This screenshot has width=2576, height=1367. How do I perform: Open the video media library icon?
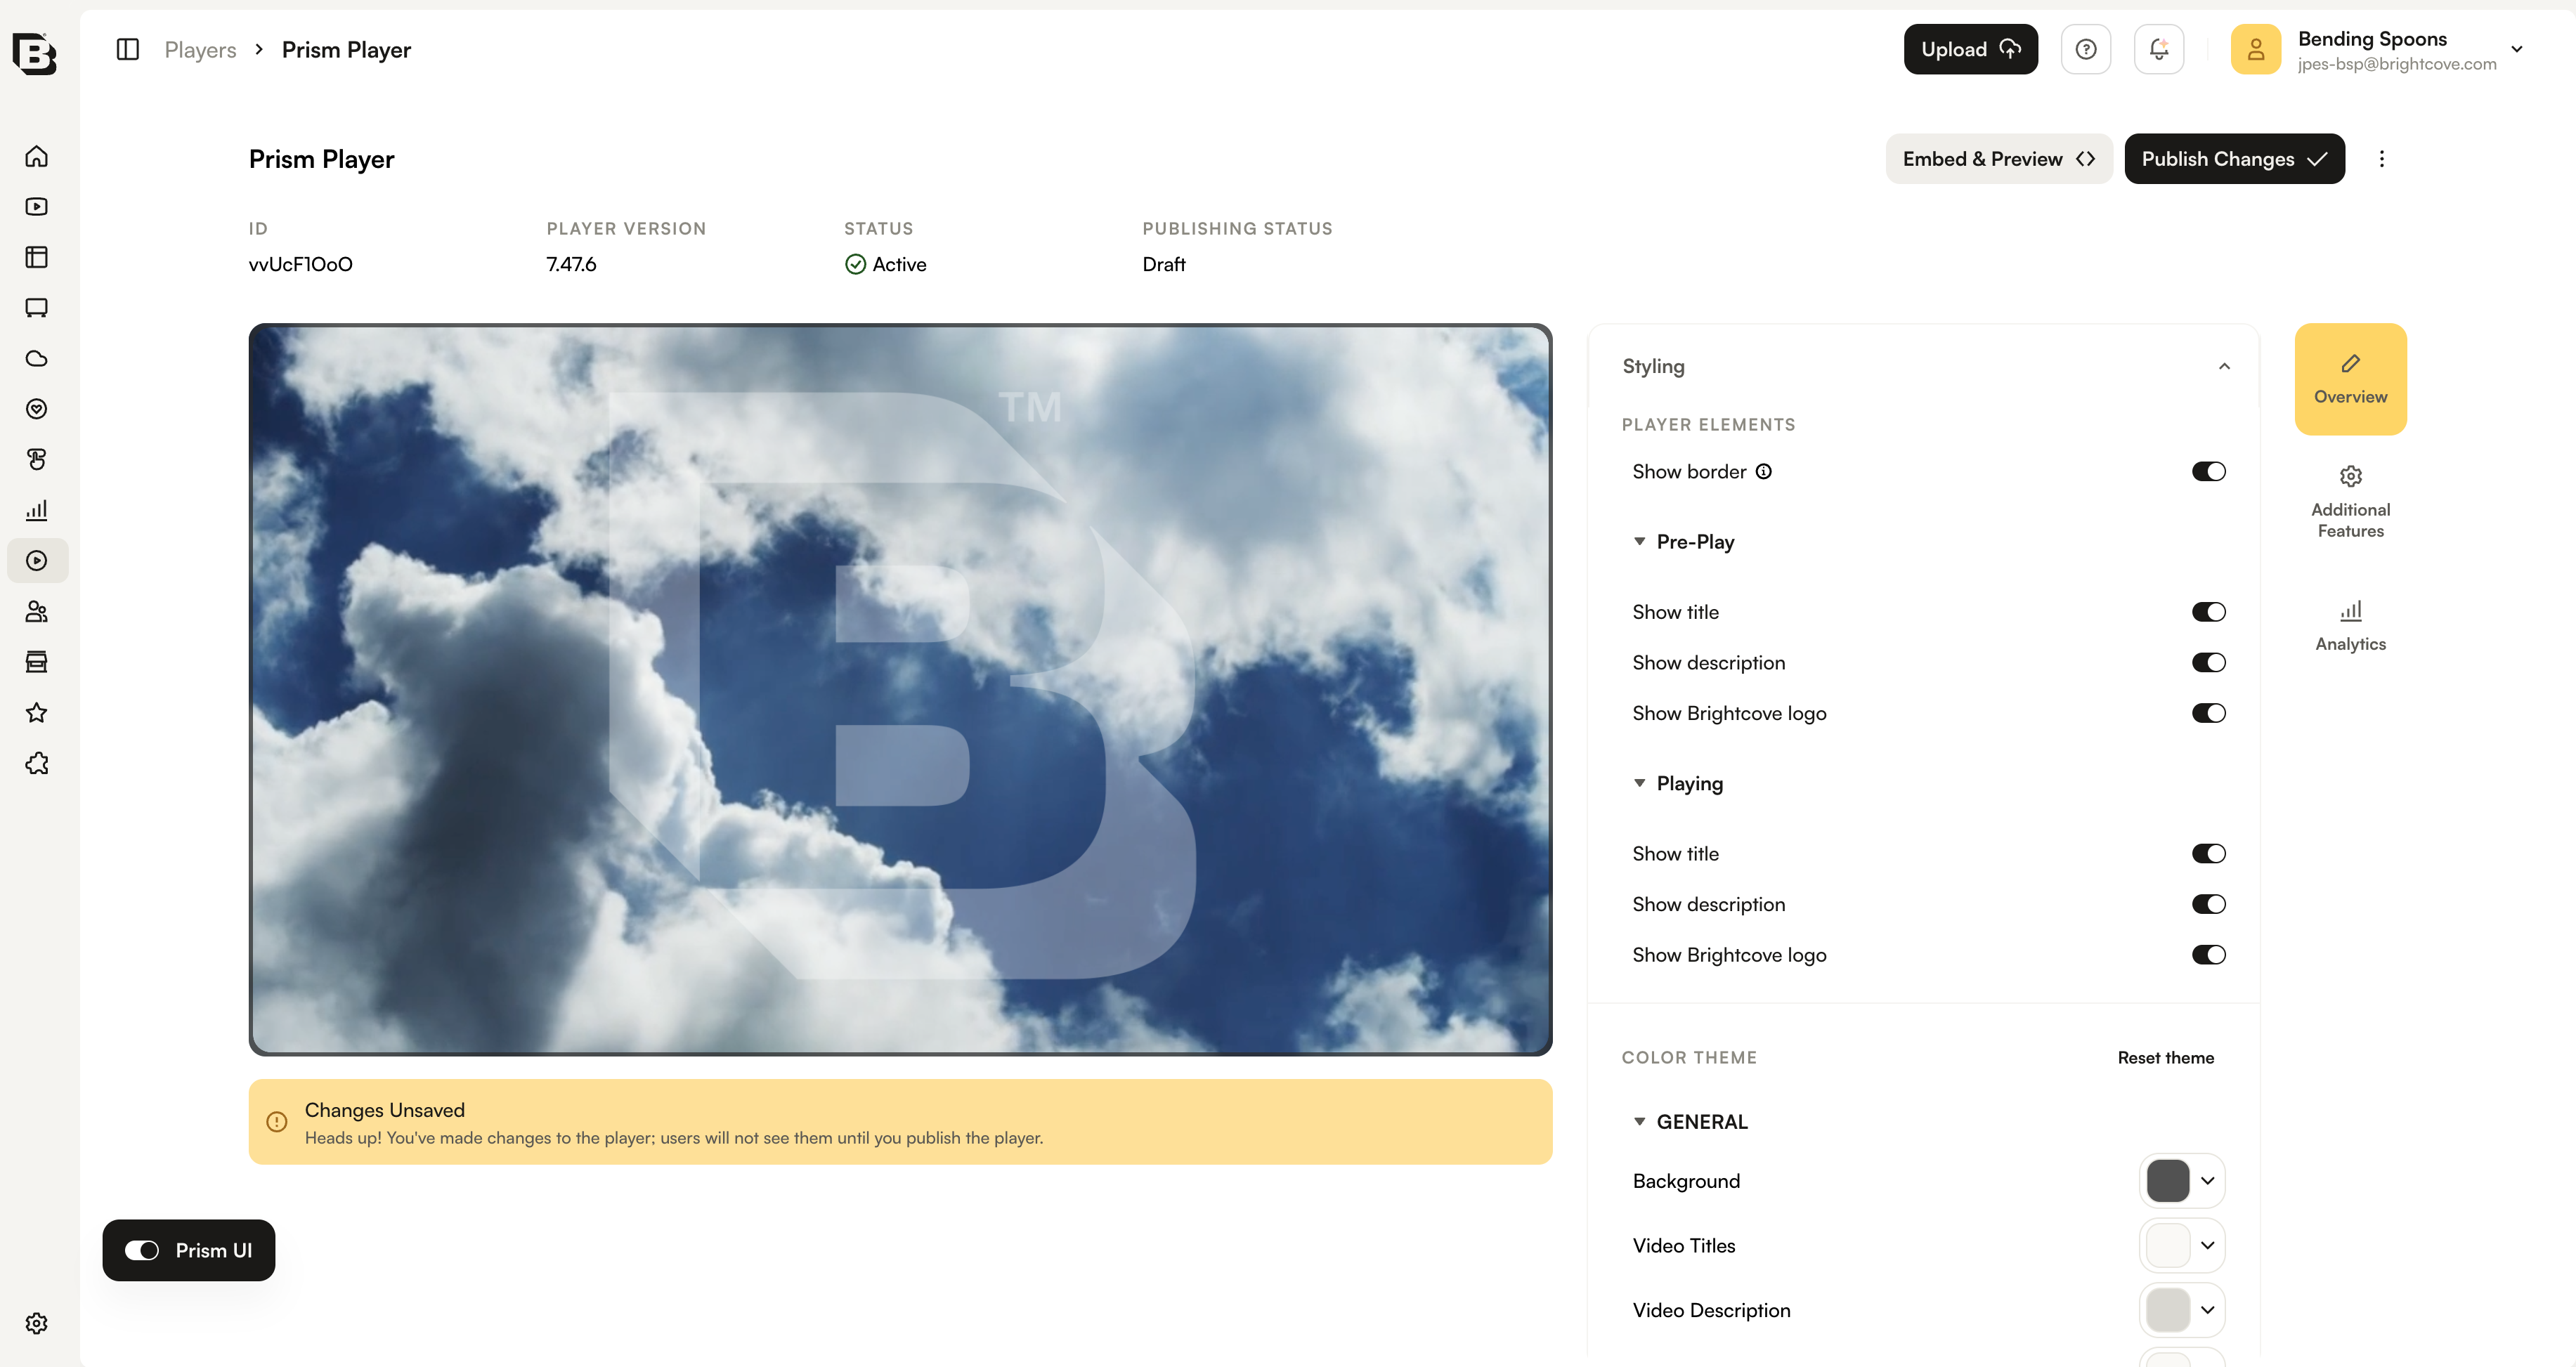[37, 207]
